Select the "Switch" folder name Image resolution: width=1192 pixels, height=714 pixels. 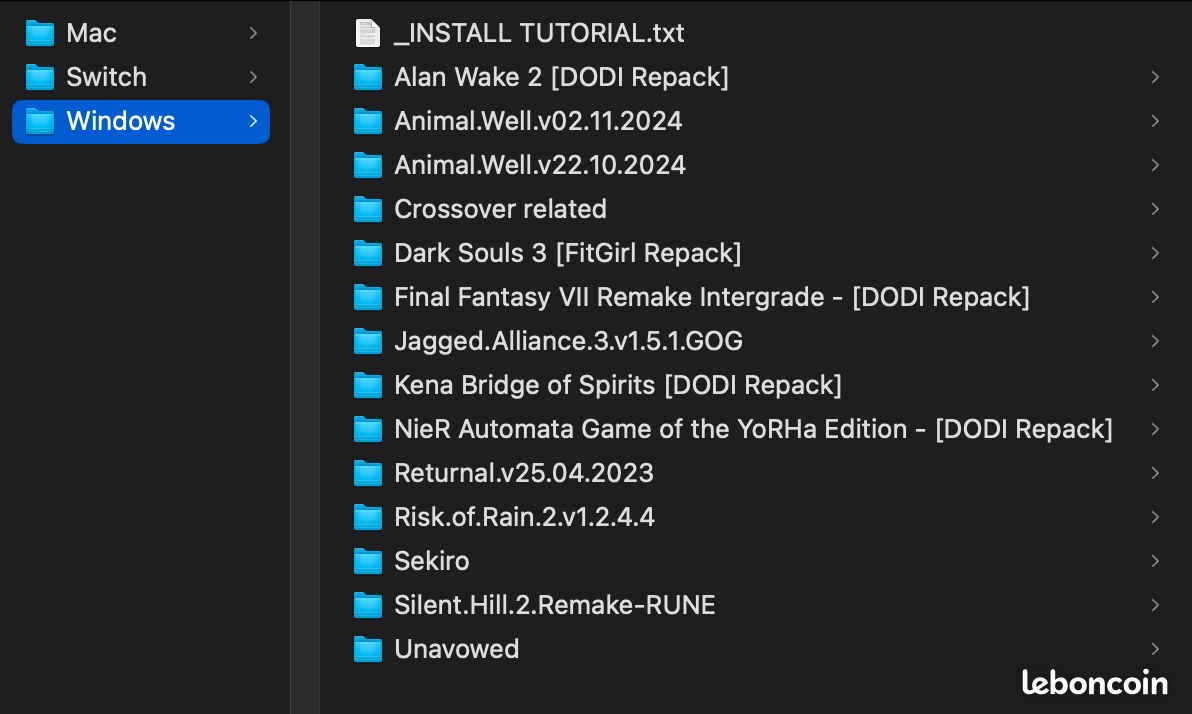click(x=106, y=78)
